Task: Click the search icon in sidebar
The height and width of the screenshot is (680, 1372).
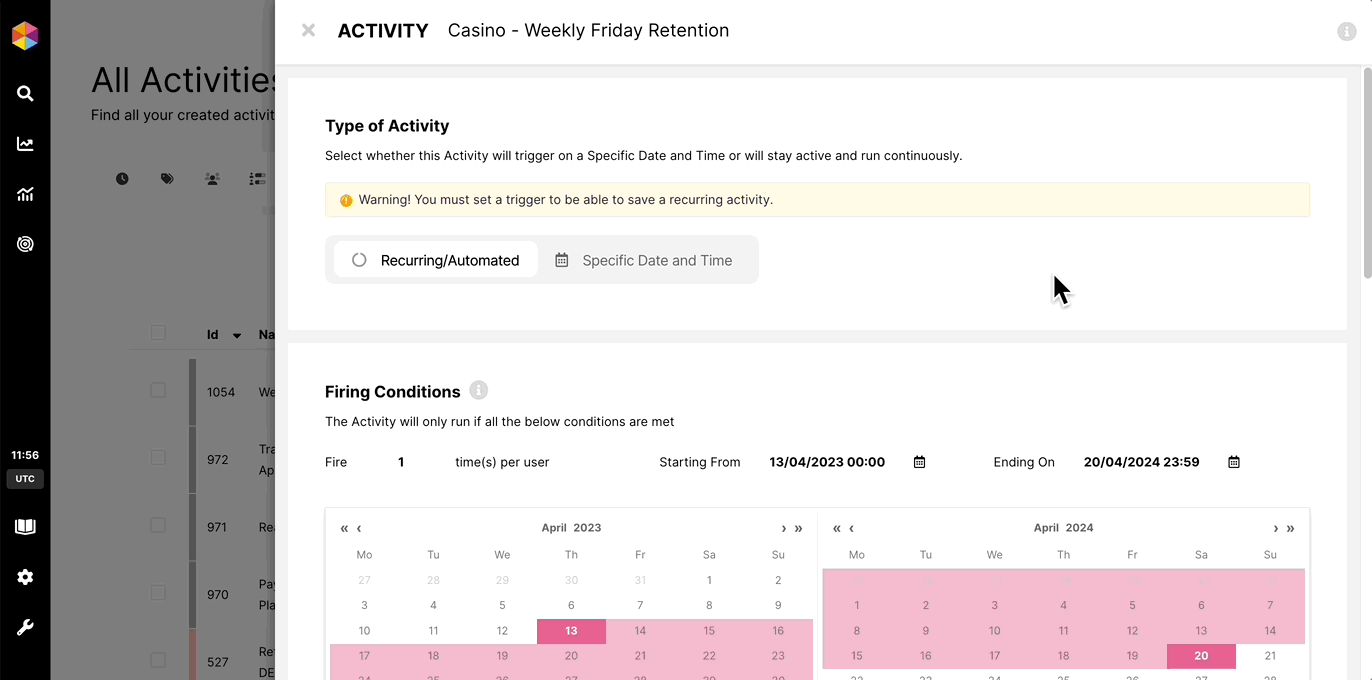Action: (x=25, y=93)
